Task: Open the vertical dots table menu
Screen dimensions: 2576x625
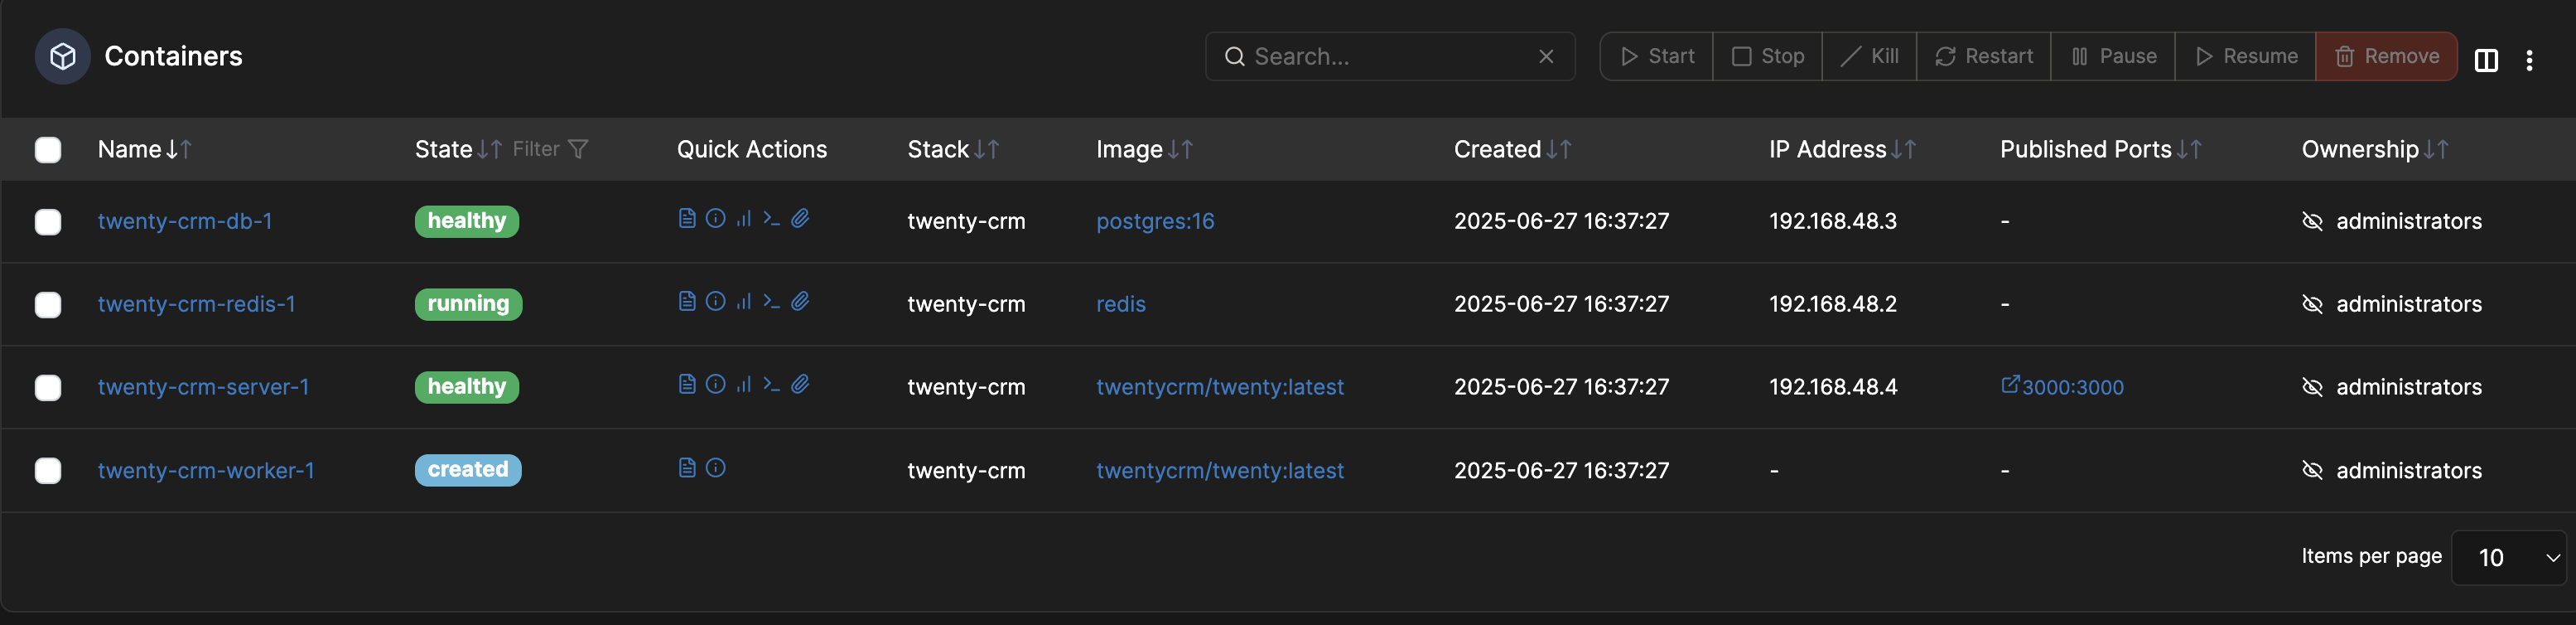Action: (x=2529, y=60)
